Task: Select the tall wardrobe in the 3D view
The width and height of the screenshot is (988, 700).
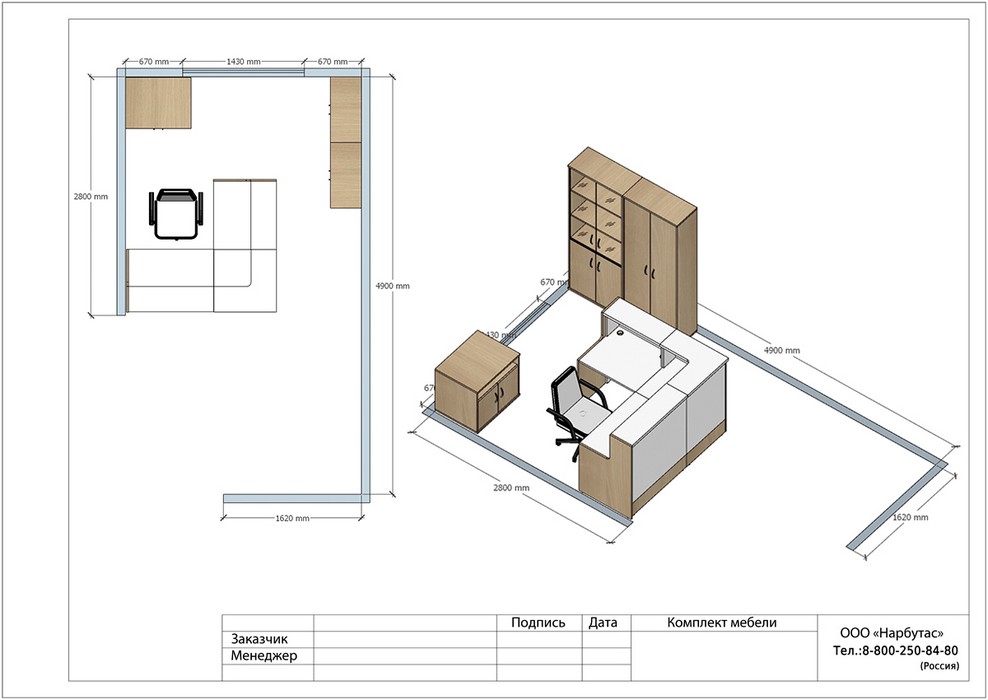Action: [660, 254]
